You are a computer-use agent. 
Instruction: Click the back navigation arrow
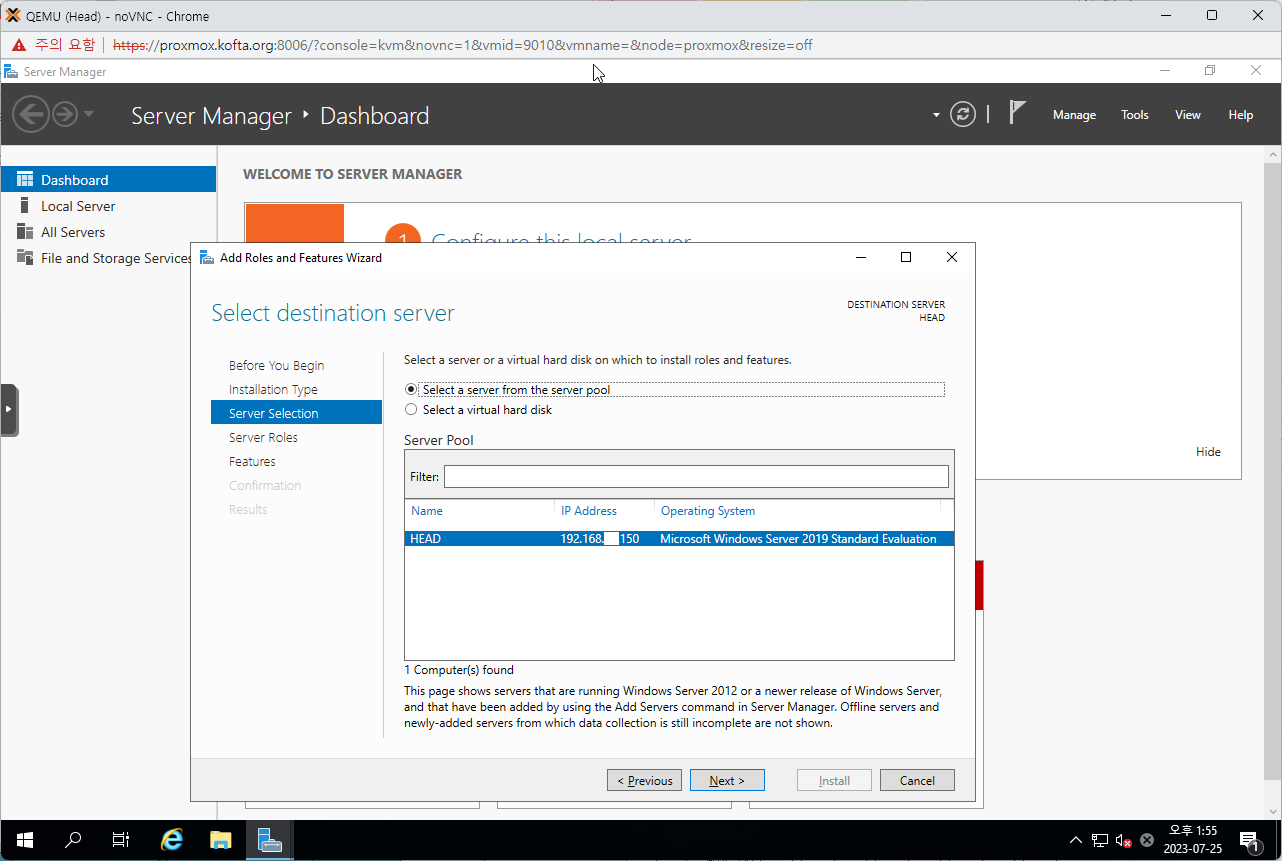click(x=31, y=114)
